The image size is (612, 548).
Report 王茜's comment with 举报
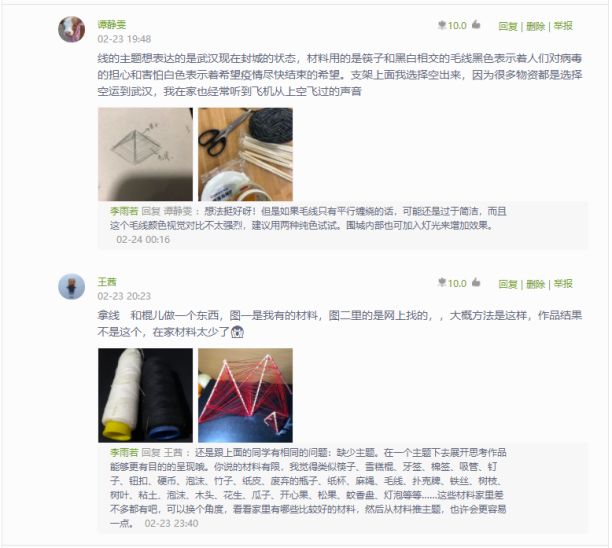(563, 284)
